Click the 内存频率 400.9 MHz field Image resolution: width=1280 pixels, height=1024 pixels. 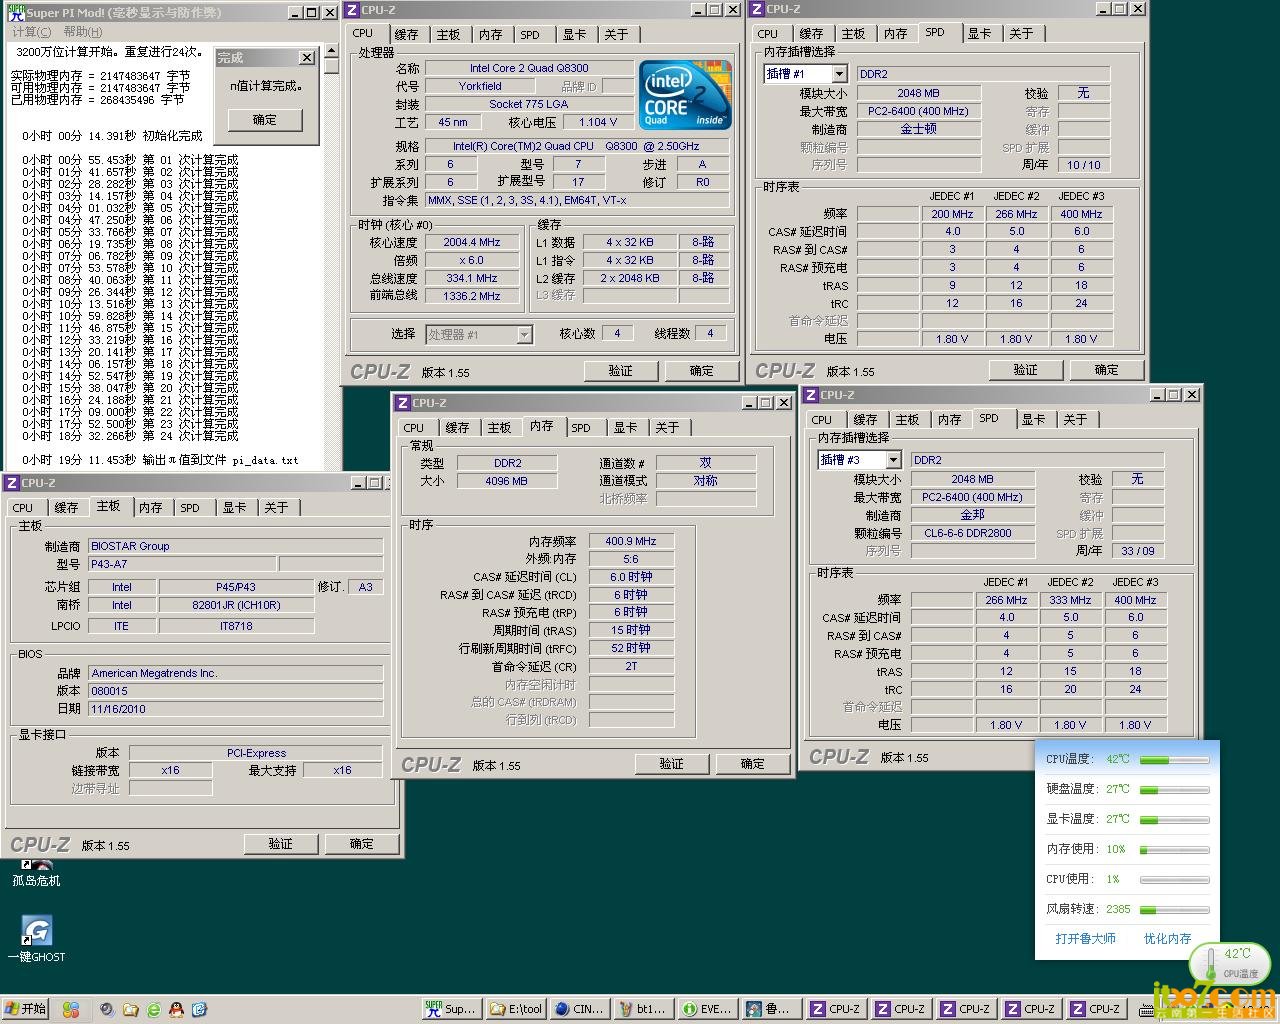631,541
